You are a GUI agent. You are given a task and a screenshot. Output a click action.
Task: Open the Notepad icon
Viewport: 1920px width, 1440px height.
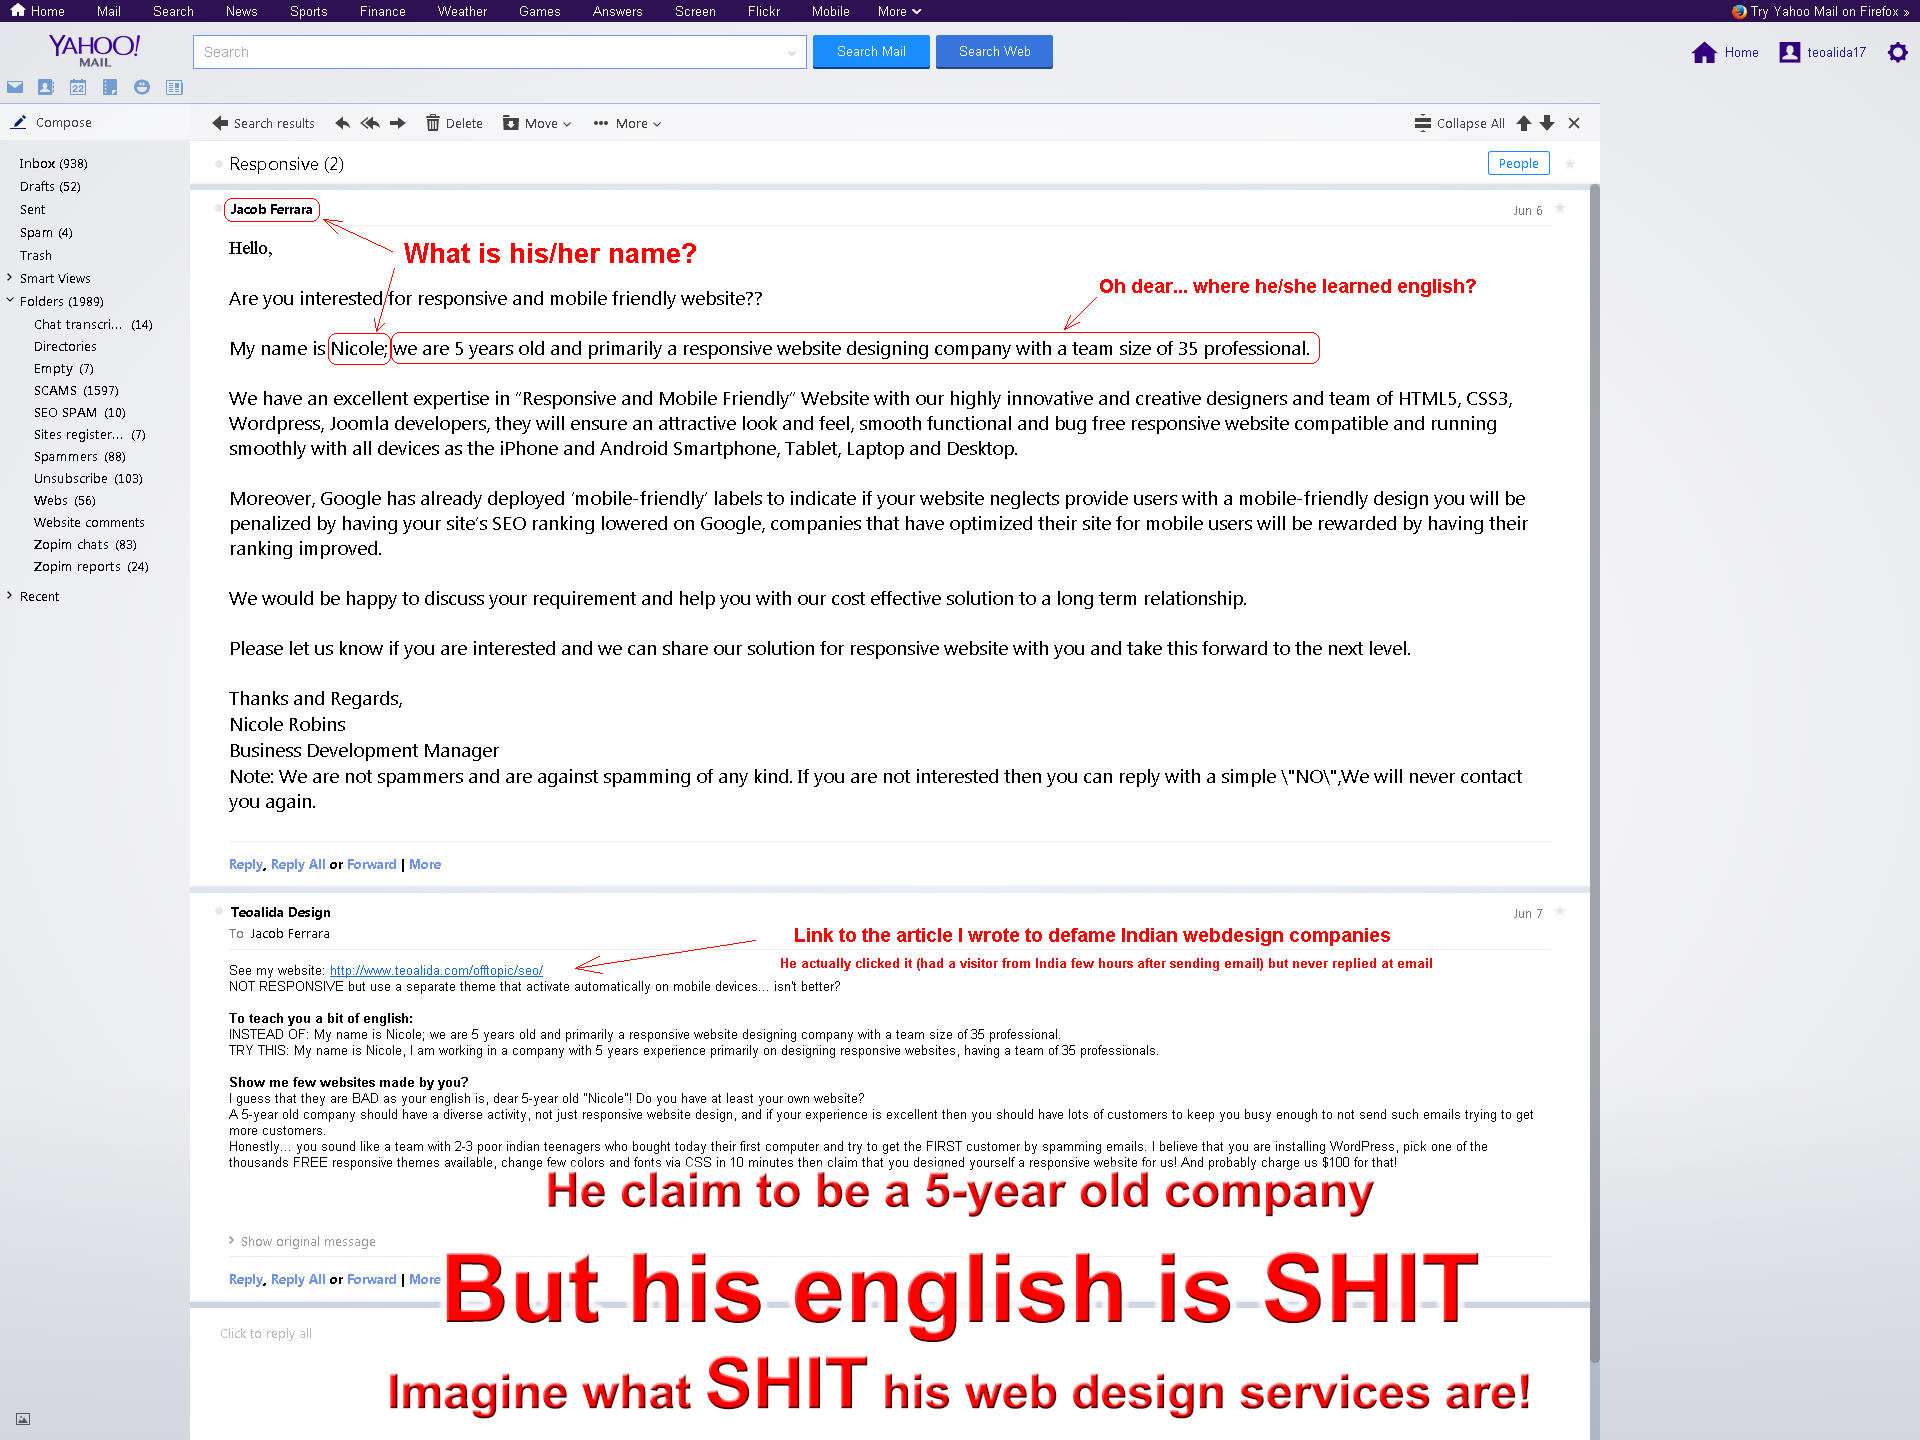click(x=110, y=87)
